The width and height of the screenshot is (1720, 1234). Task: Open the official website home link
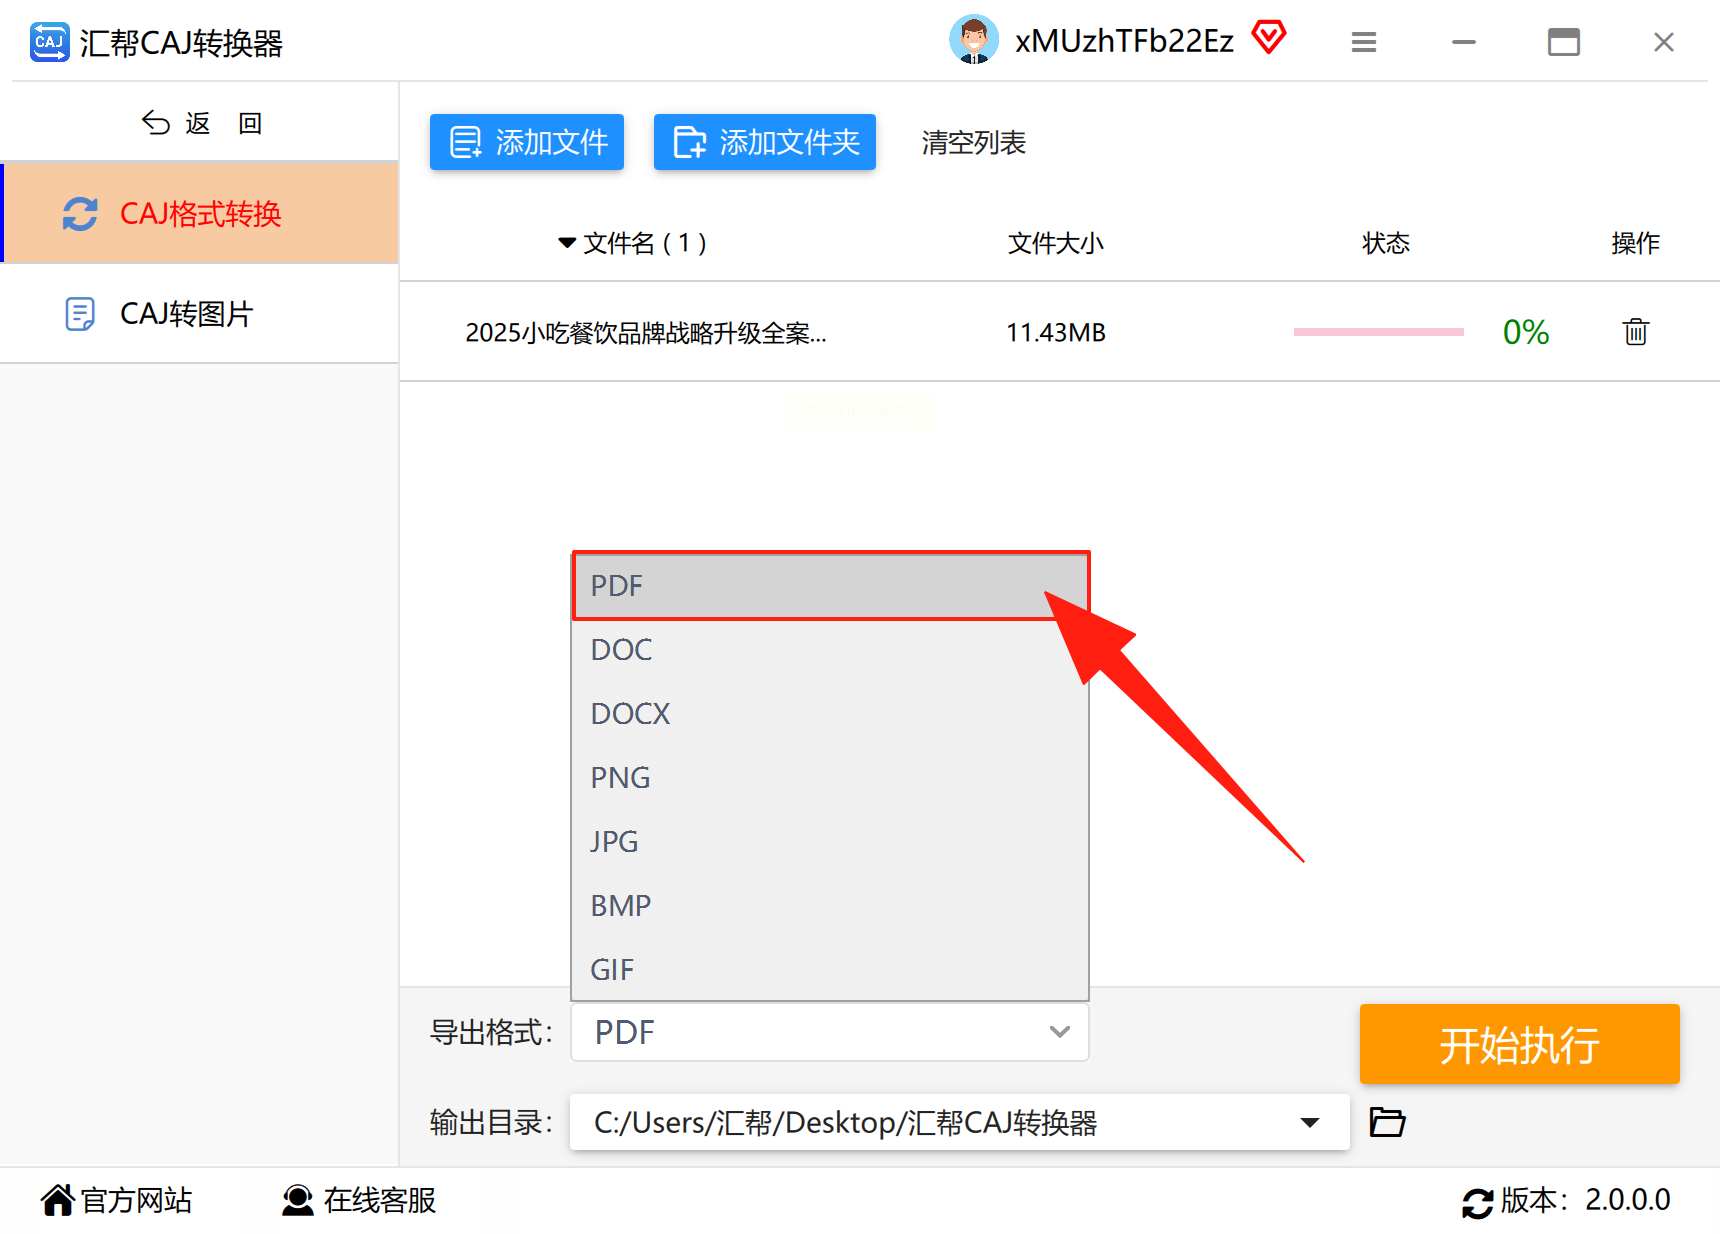point(117,1200)
